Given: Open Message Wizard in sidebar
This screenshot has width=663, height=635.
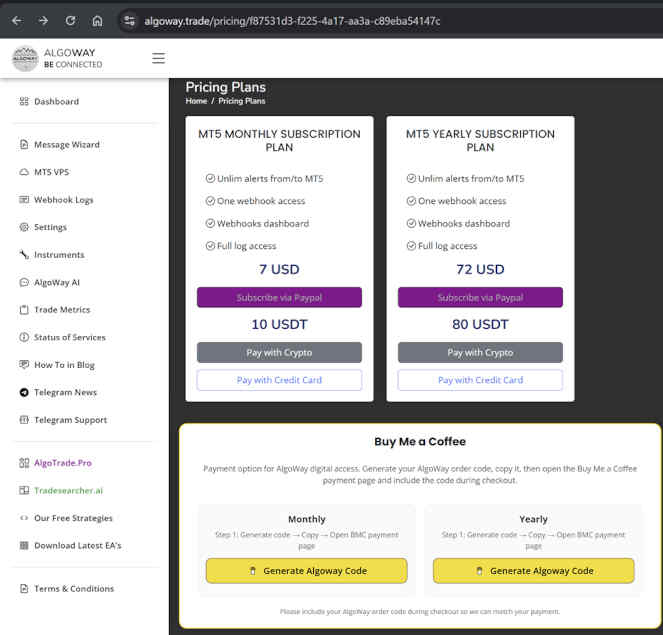Looking at the screenshot, I should pyautogui.click(x=67, y=145).
